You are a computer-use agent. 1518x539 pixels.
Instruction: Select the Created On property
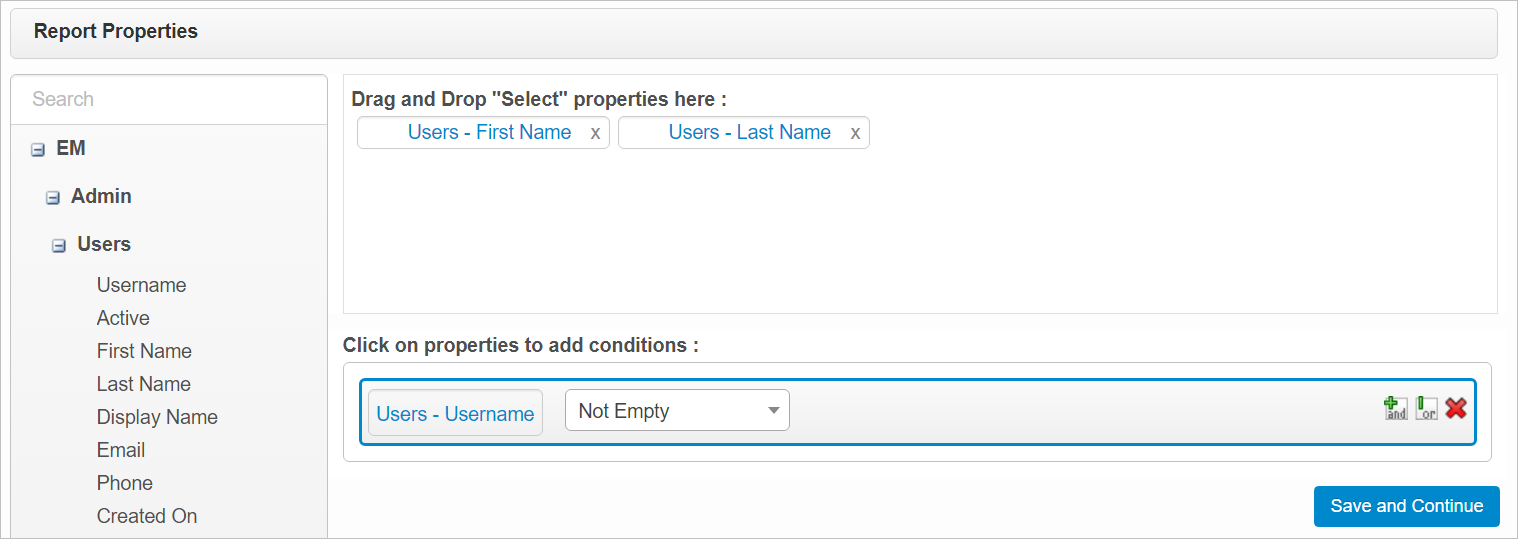pyautogui.click(x=147, y=516)
